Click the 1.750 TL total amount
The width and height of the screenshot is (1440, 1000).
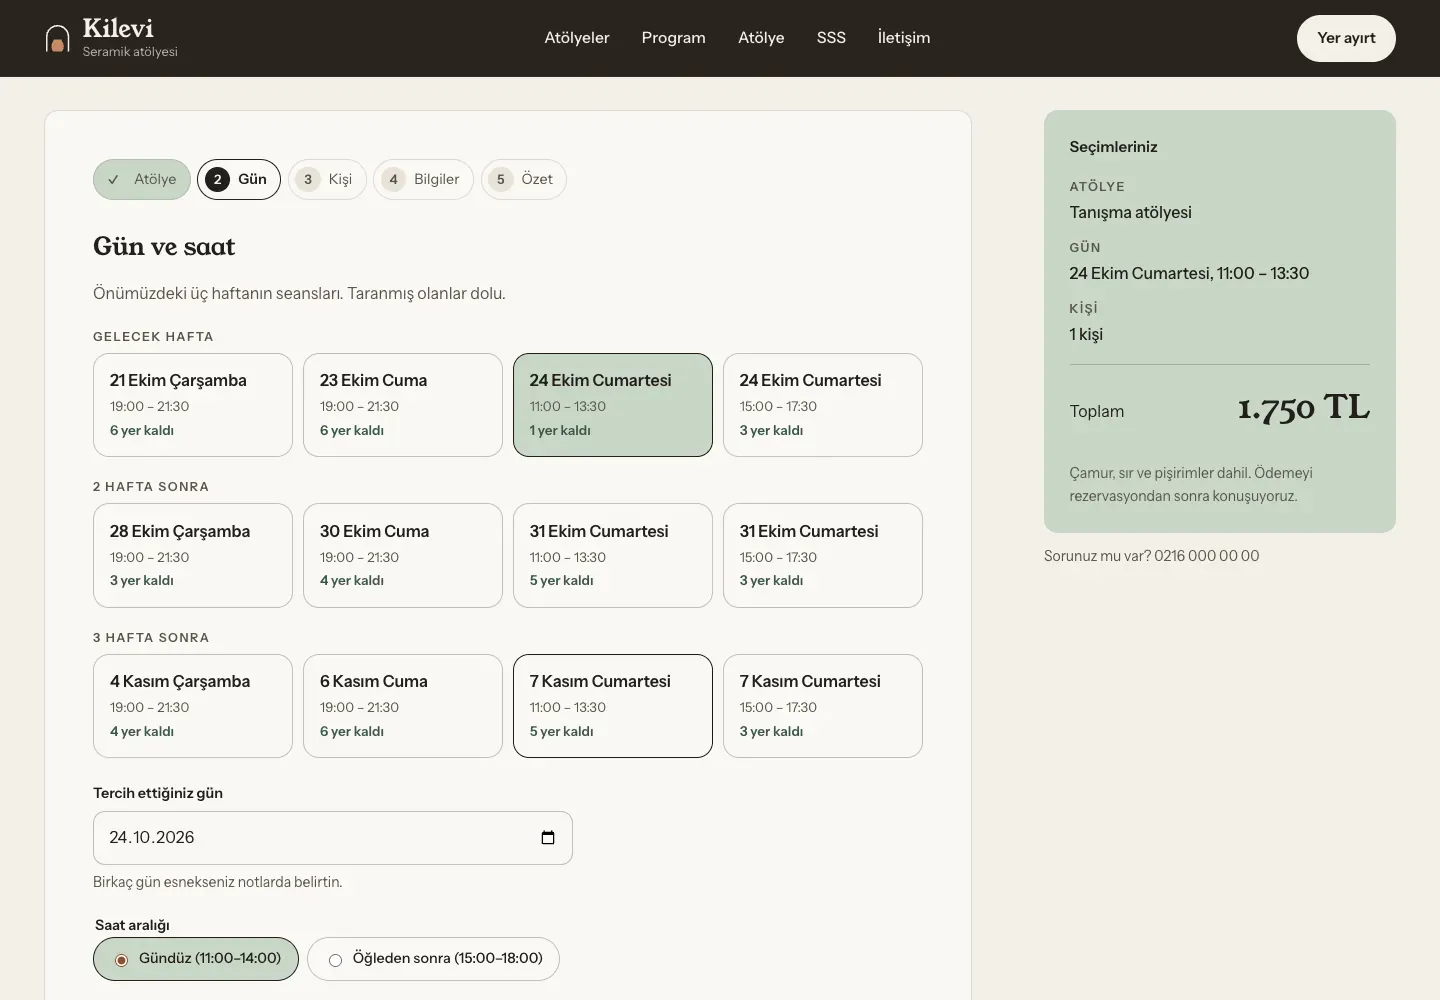(x=1304, y=407)
